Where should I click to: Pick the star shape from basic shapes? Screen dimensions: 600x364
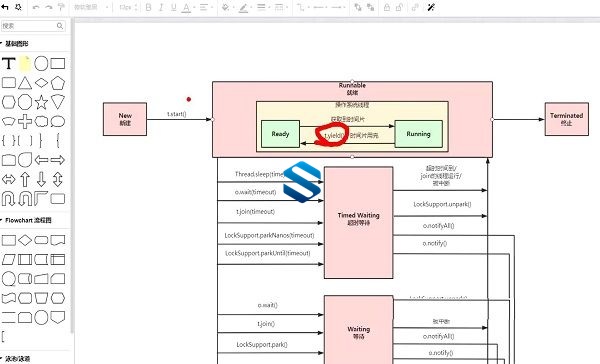tap(41, 102)
